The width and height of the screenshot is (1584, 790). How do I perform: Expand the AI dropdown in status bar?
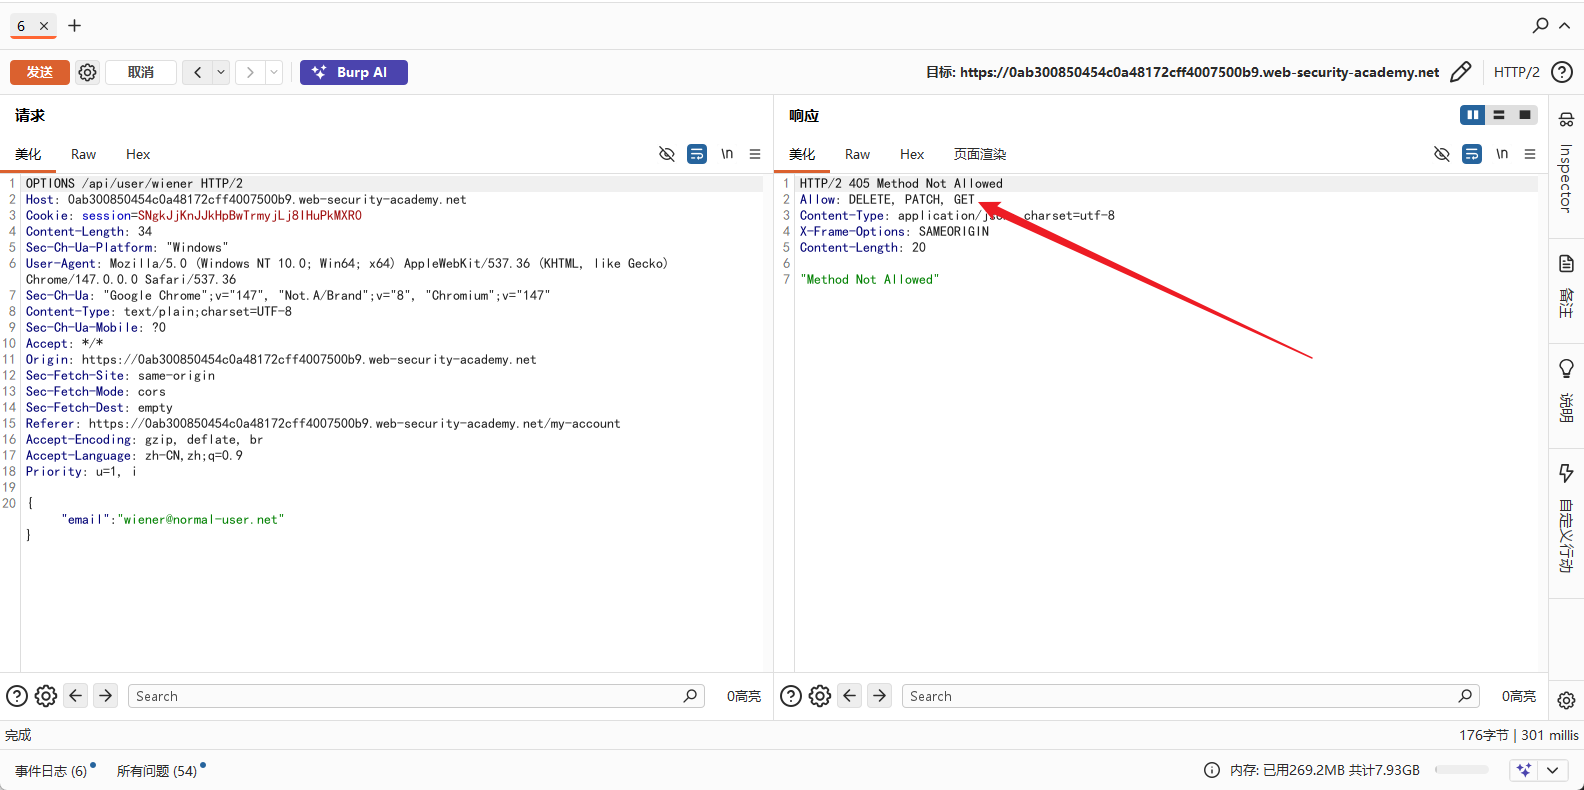click(x=1552, y=770)
